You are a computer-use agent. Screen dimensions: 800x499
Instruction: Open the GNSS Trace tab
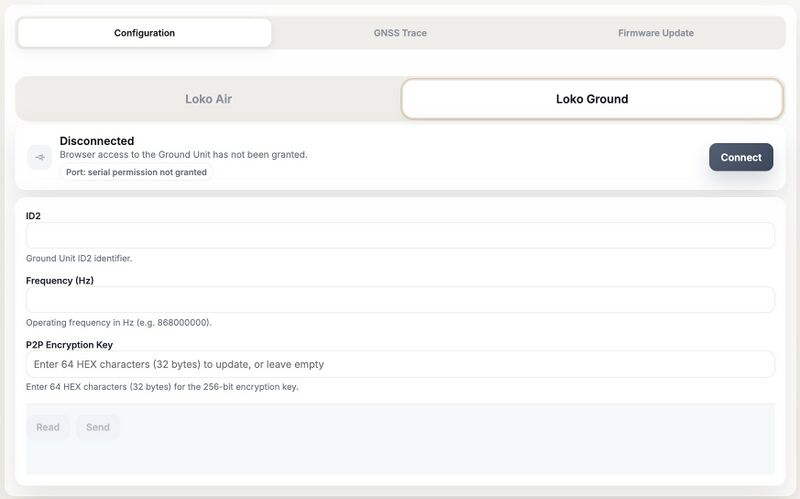pyautogui.click(x=400, y=33)
